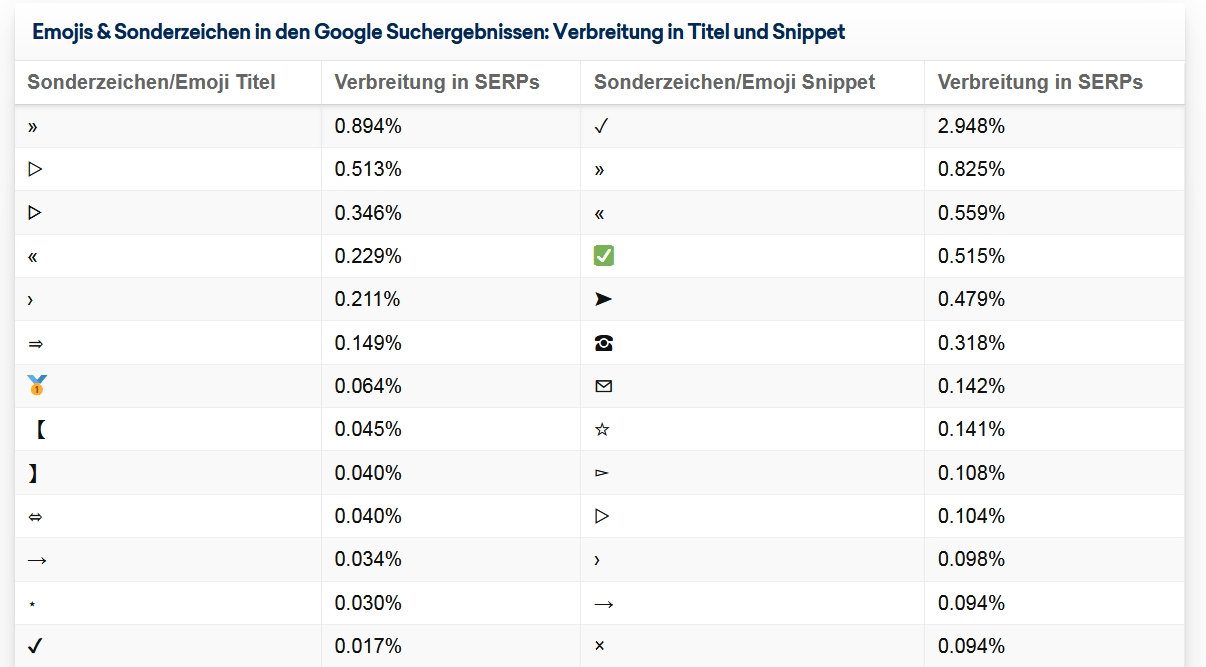Select the closing bracket 】 symbol

pos(33,473)
